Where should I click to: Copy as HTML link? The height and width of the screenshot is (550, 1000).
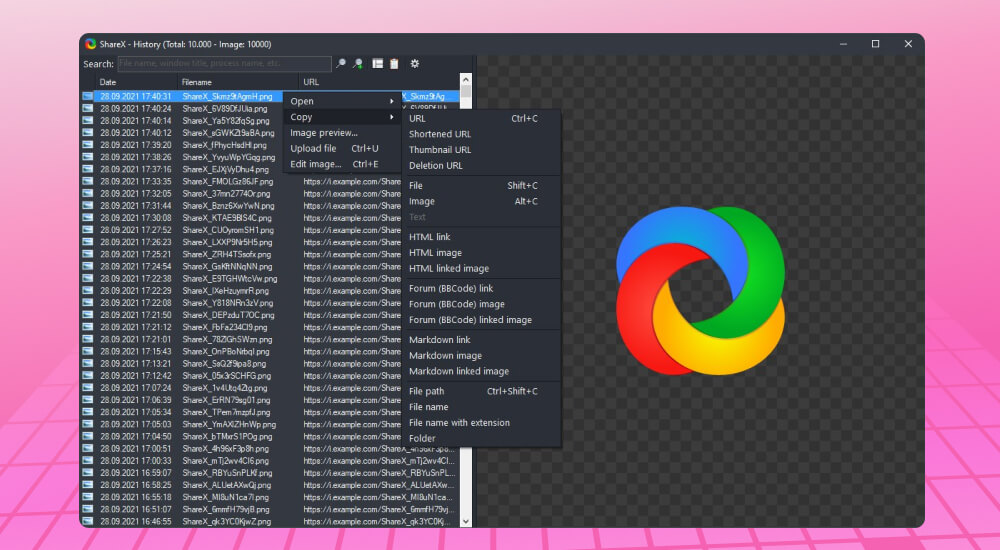click(x=482, y=237)
